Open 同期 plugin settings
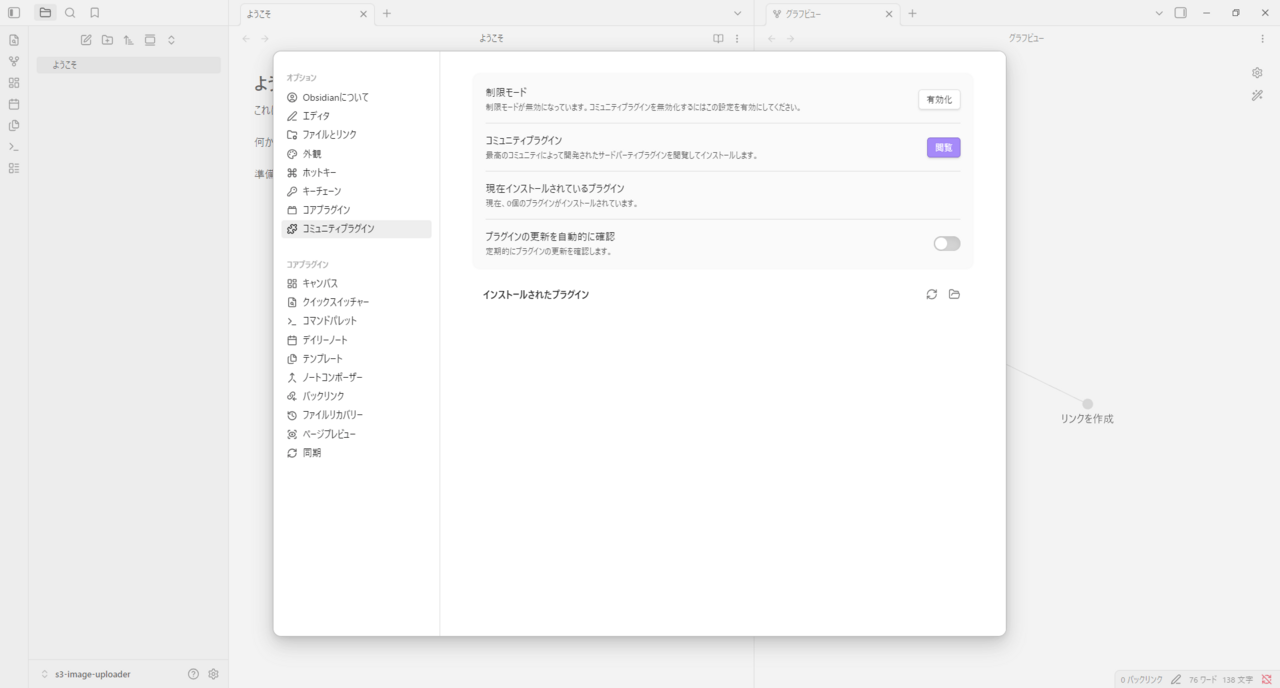This screenshot has width=1280, height=688. [x=356, y=453]
